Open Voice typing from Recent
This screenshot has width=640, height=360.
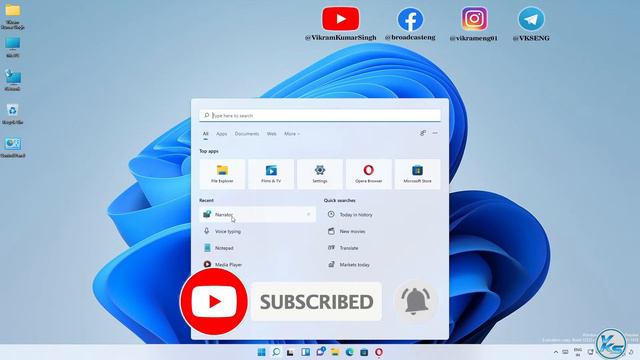click(x=258, y=231)
